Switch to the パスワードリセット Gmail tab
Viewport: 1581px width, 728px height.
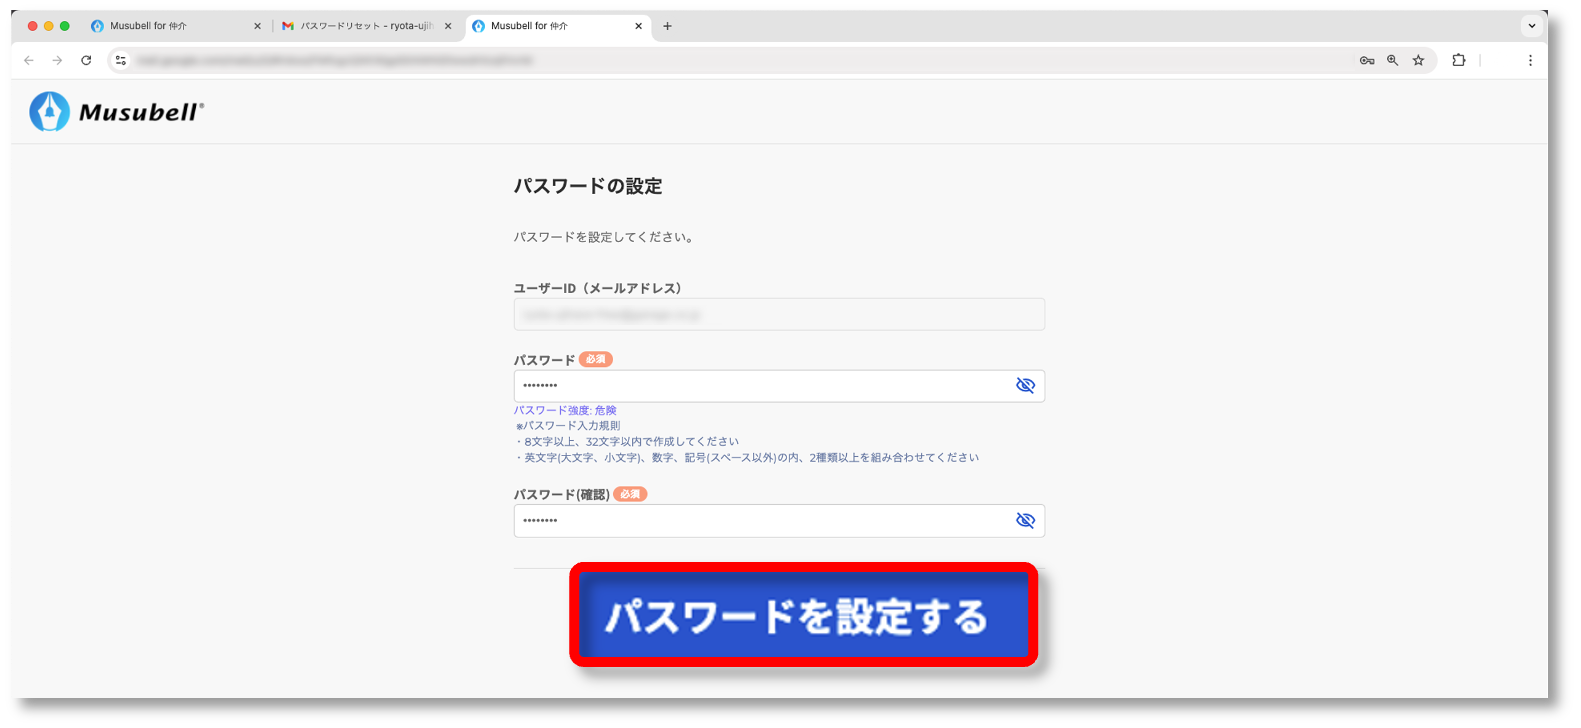[x=365, y=26]
